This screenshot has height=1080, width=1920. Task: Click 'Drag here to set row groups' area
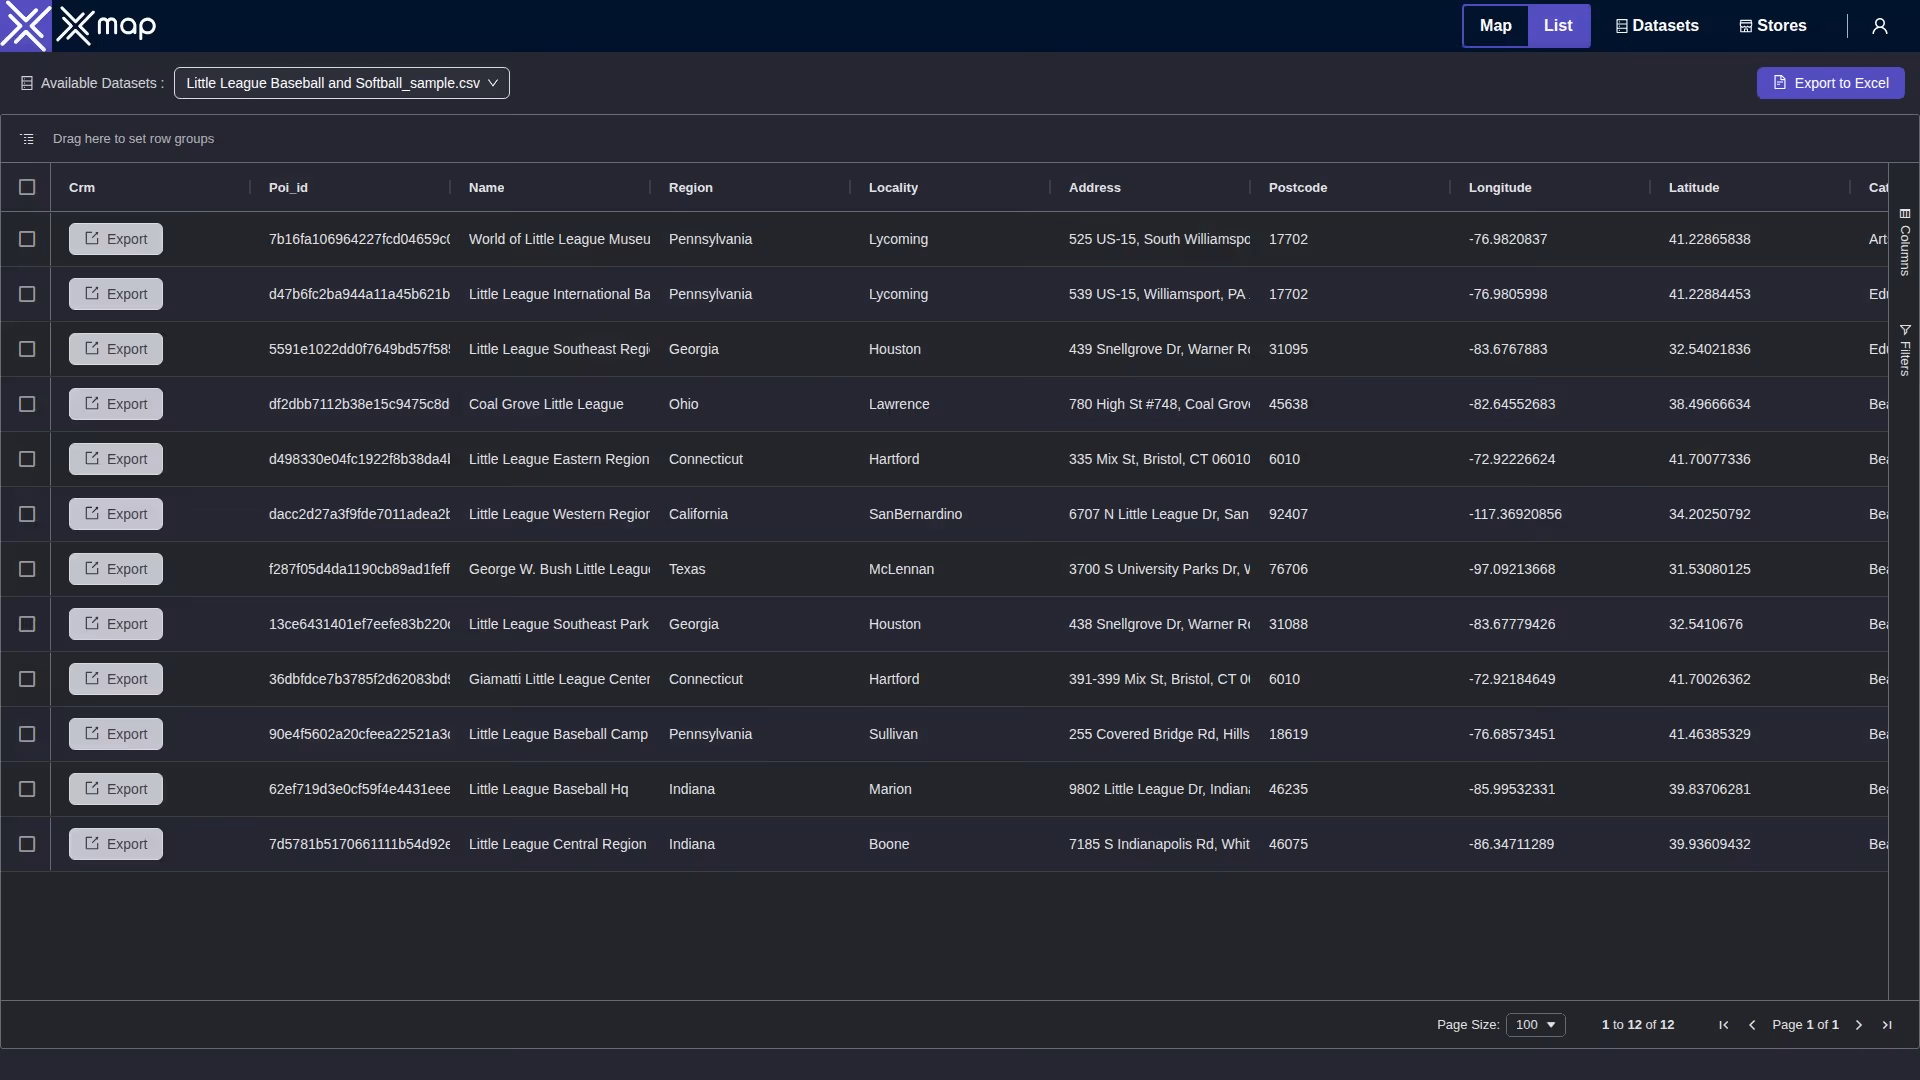(133, 139)
